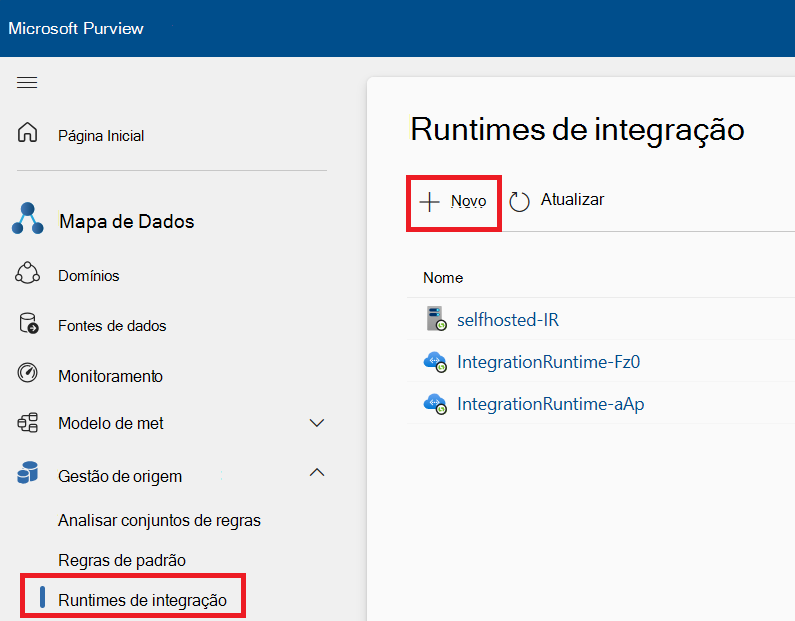Click the Página Inicial home icon
795x621 pixels.
(x=28, y=134)
